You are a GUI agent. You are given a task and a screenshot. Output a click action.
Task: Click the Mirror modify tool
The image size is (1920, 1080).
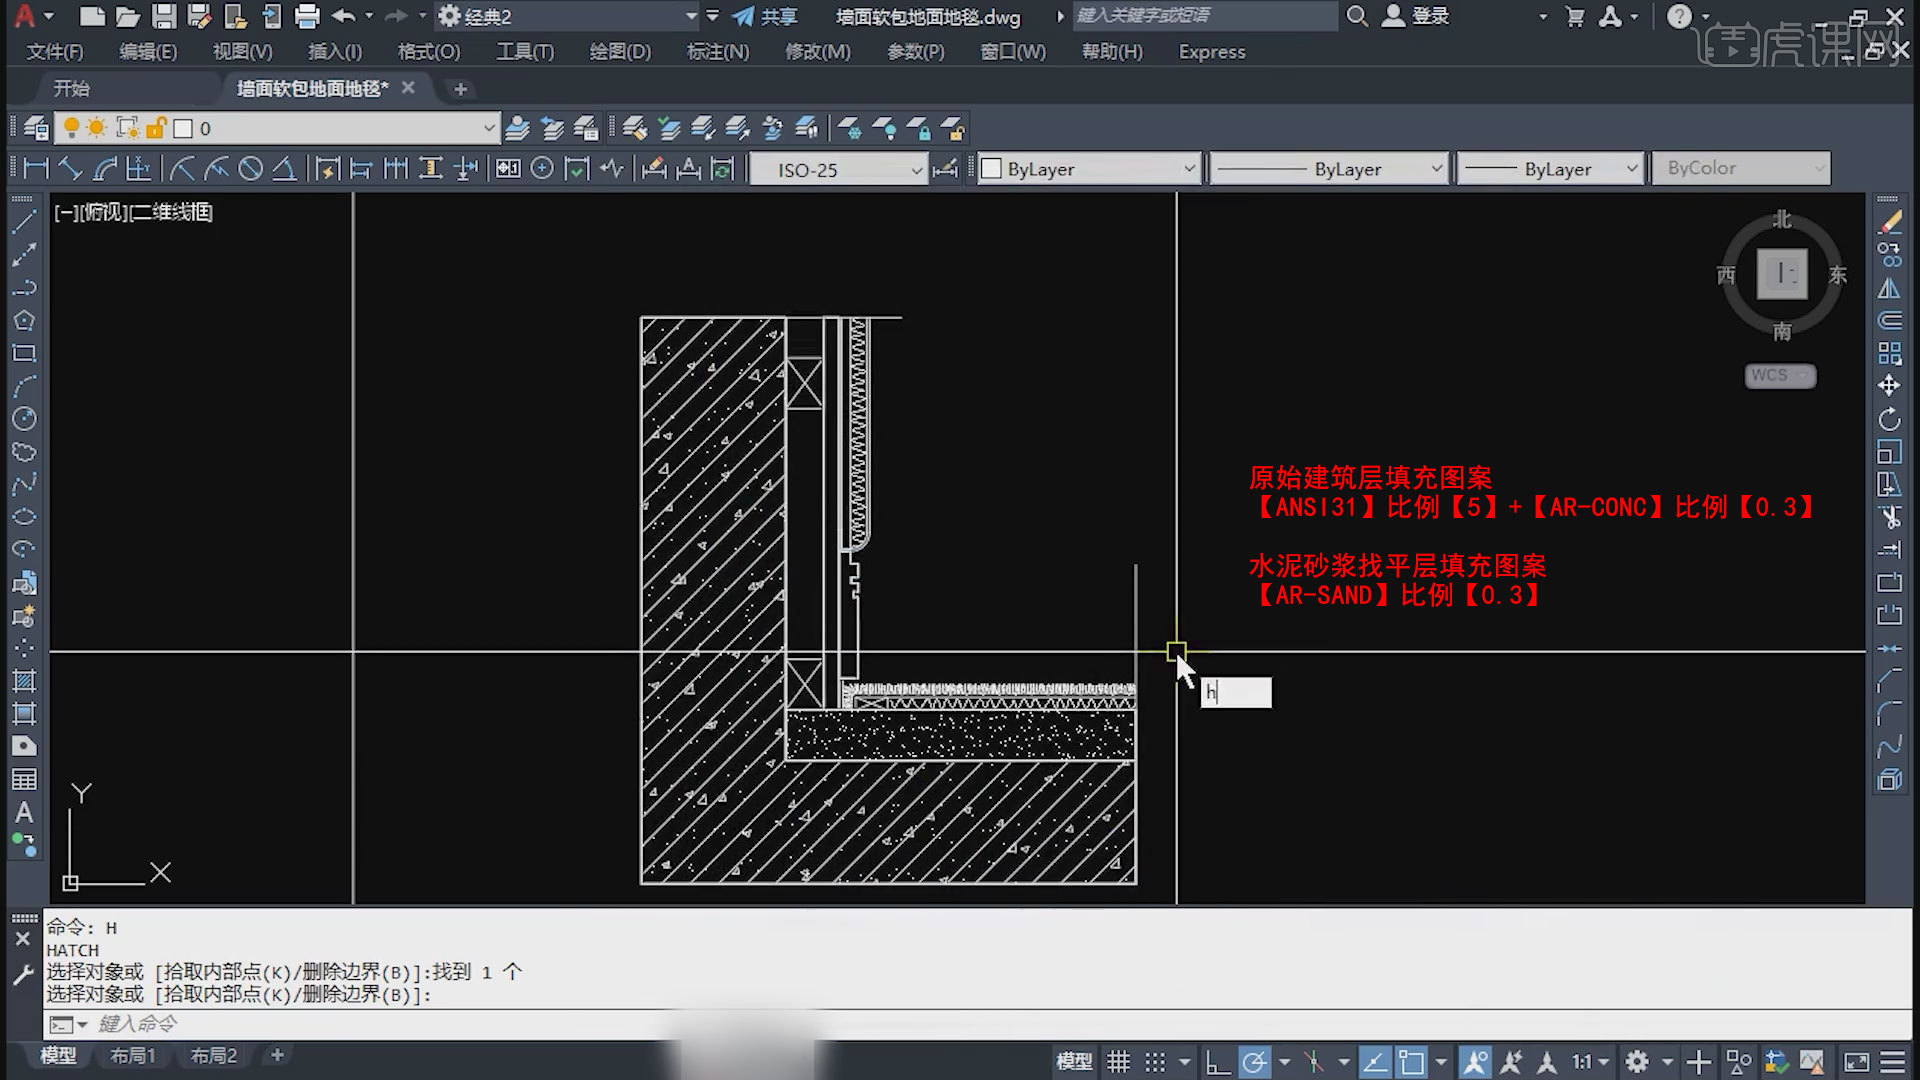[1889, 288]
